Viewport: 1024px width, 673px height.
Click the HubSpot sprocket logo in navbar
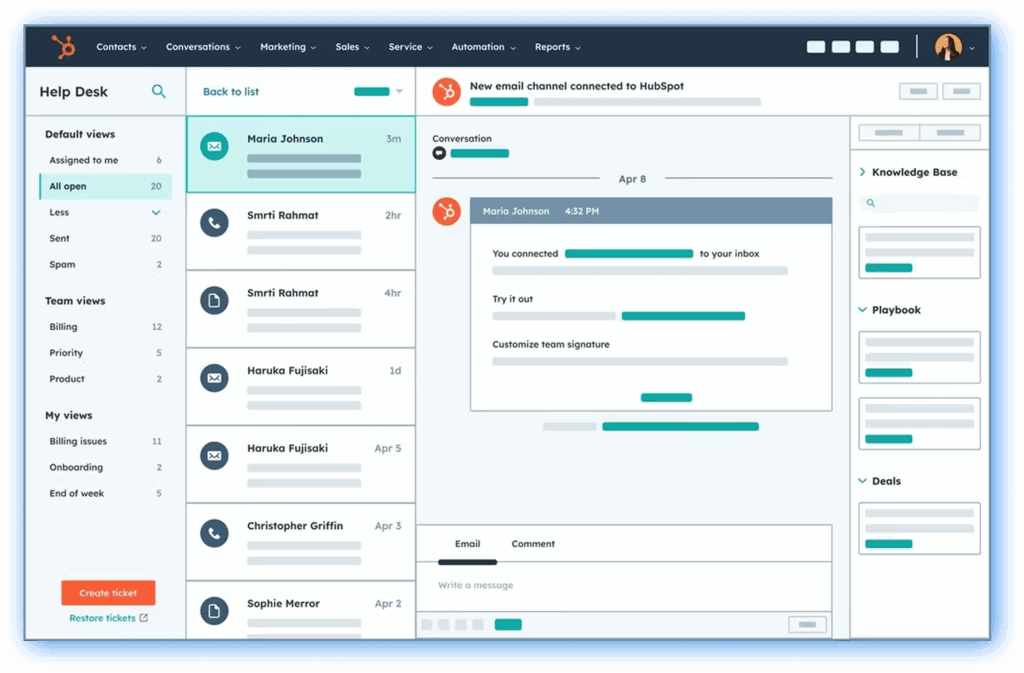[64, 47]
